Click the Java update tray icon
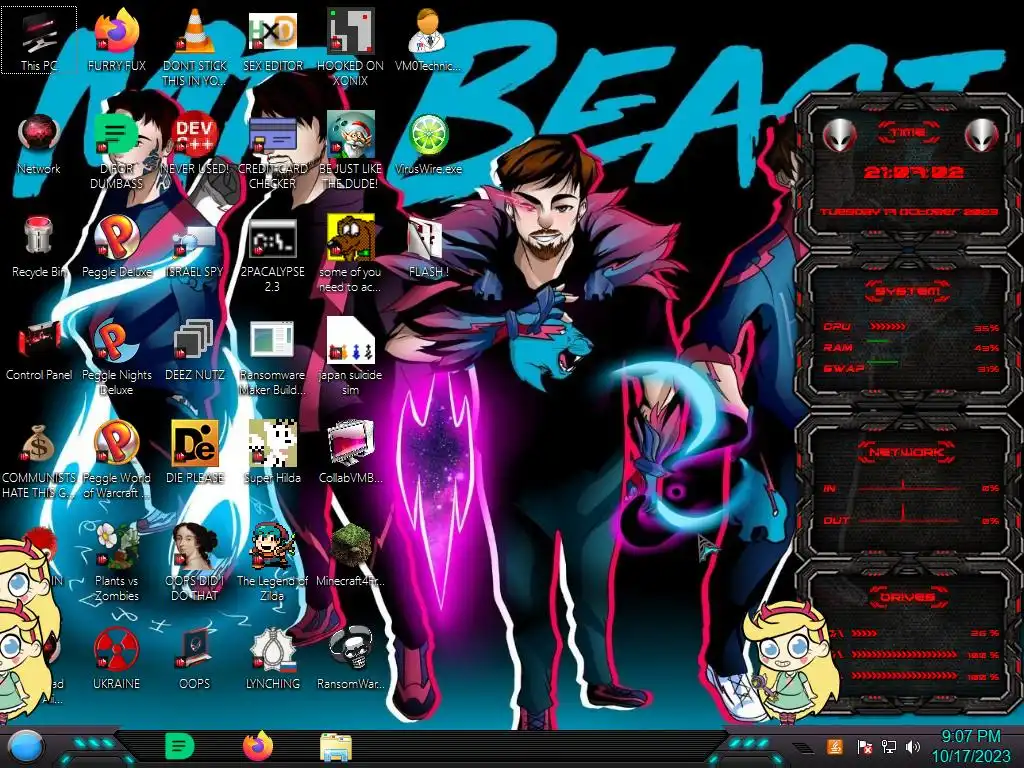The height and width of the screenshot is (768, 1024). [834, 746]
